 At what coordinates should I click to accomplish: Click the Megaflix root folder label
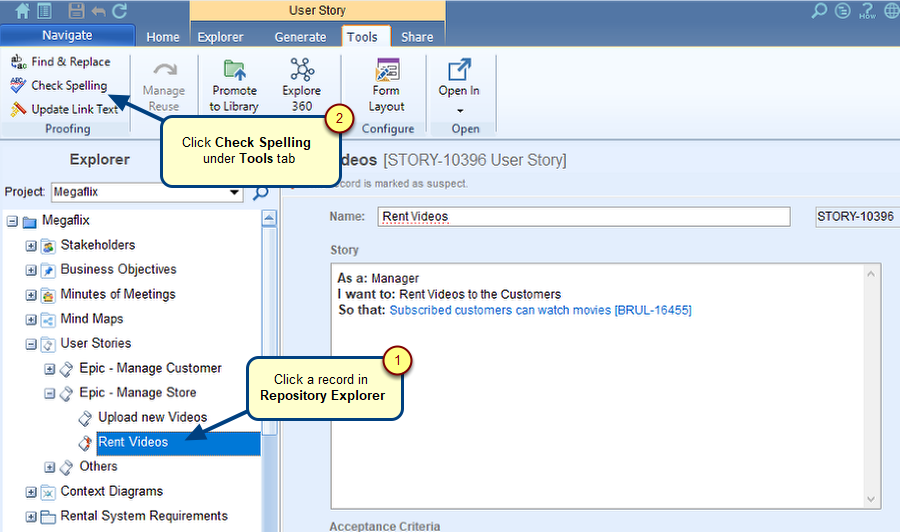(66, 220)
